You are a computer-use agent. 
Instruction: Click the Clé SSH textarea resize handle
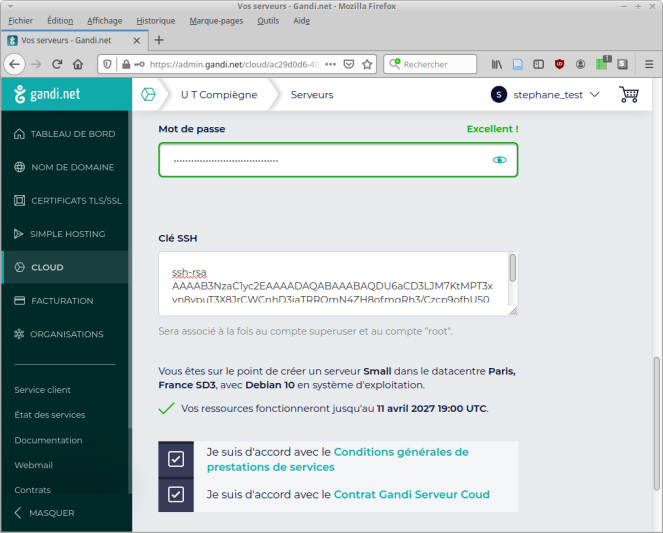click(x=513, y=311)
